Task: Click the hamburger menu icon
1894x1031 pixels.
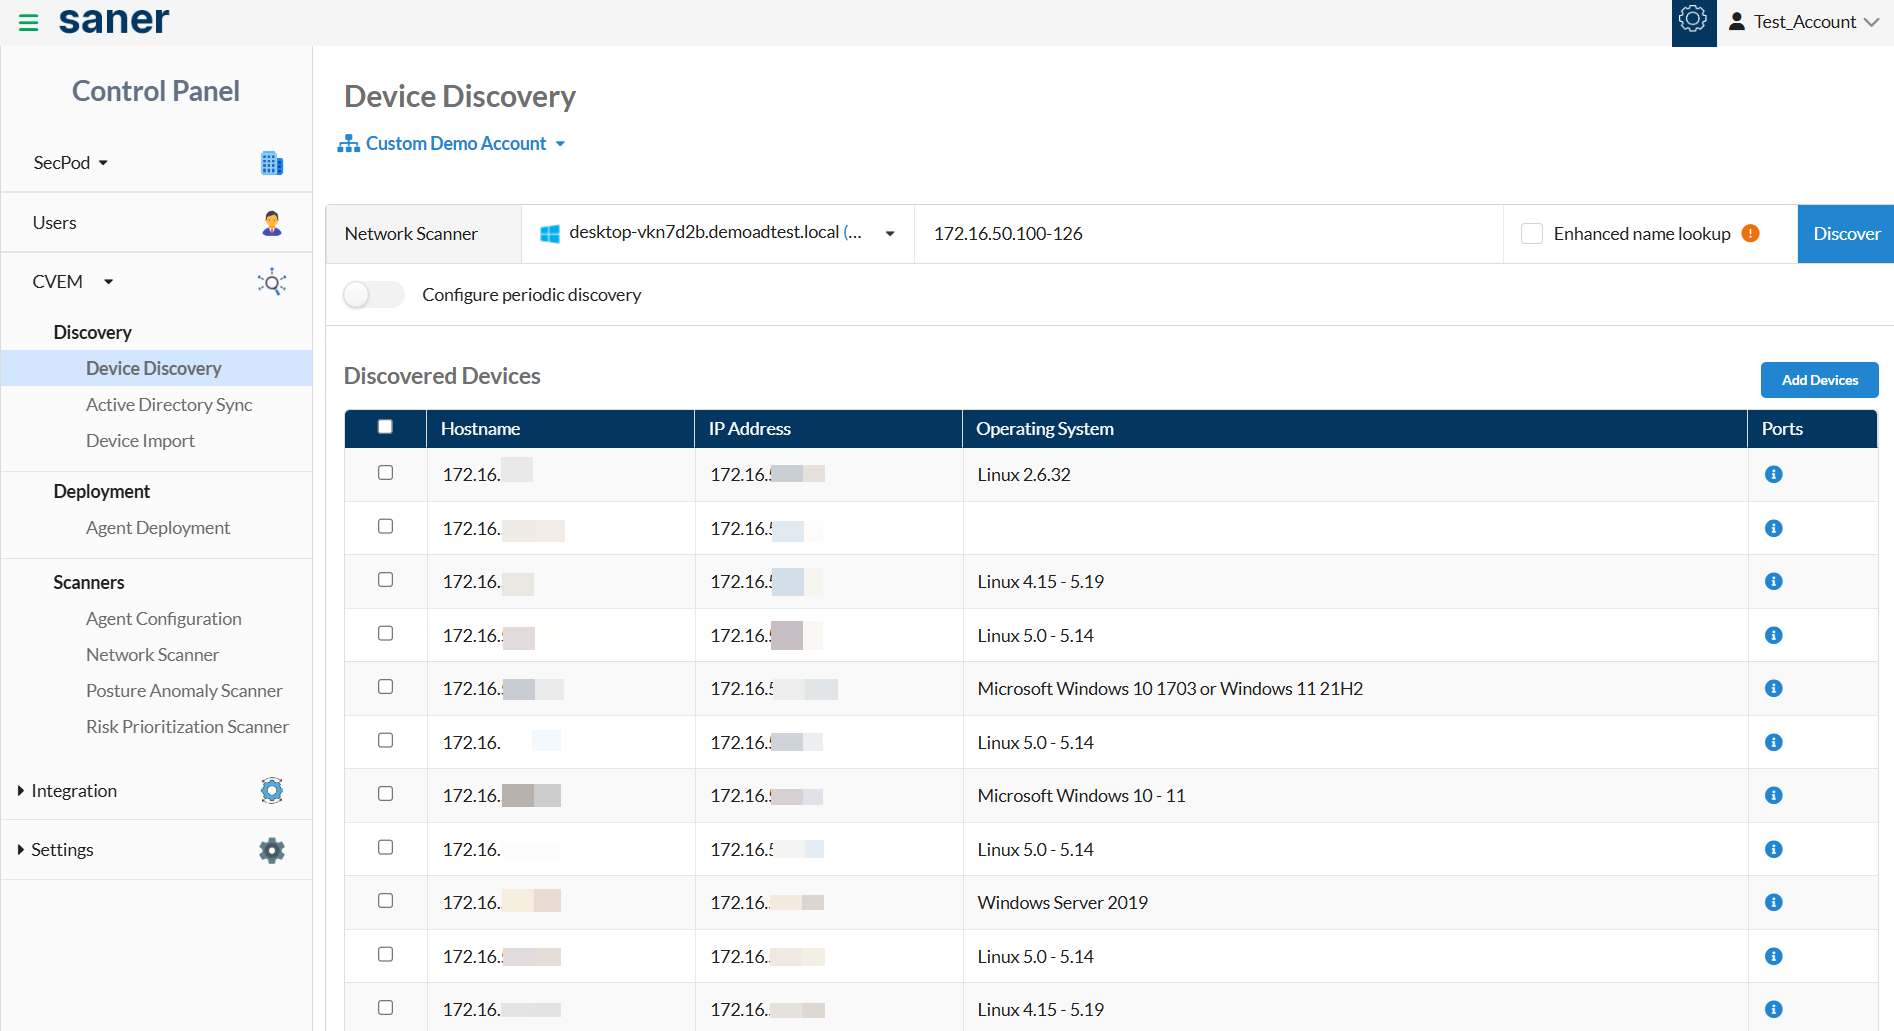Action: [28, 22]
